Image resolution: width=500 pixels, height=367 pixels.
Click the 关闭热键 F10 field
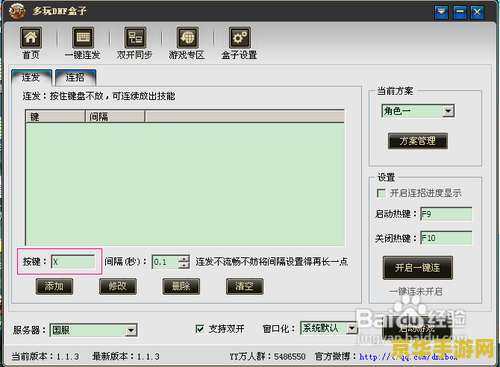click(x=446, y=238)
